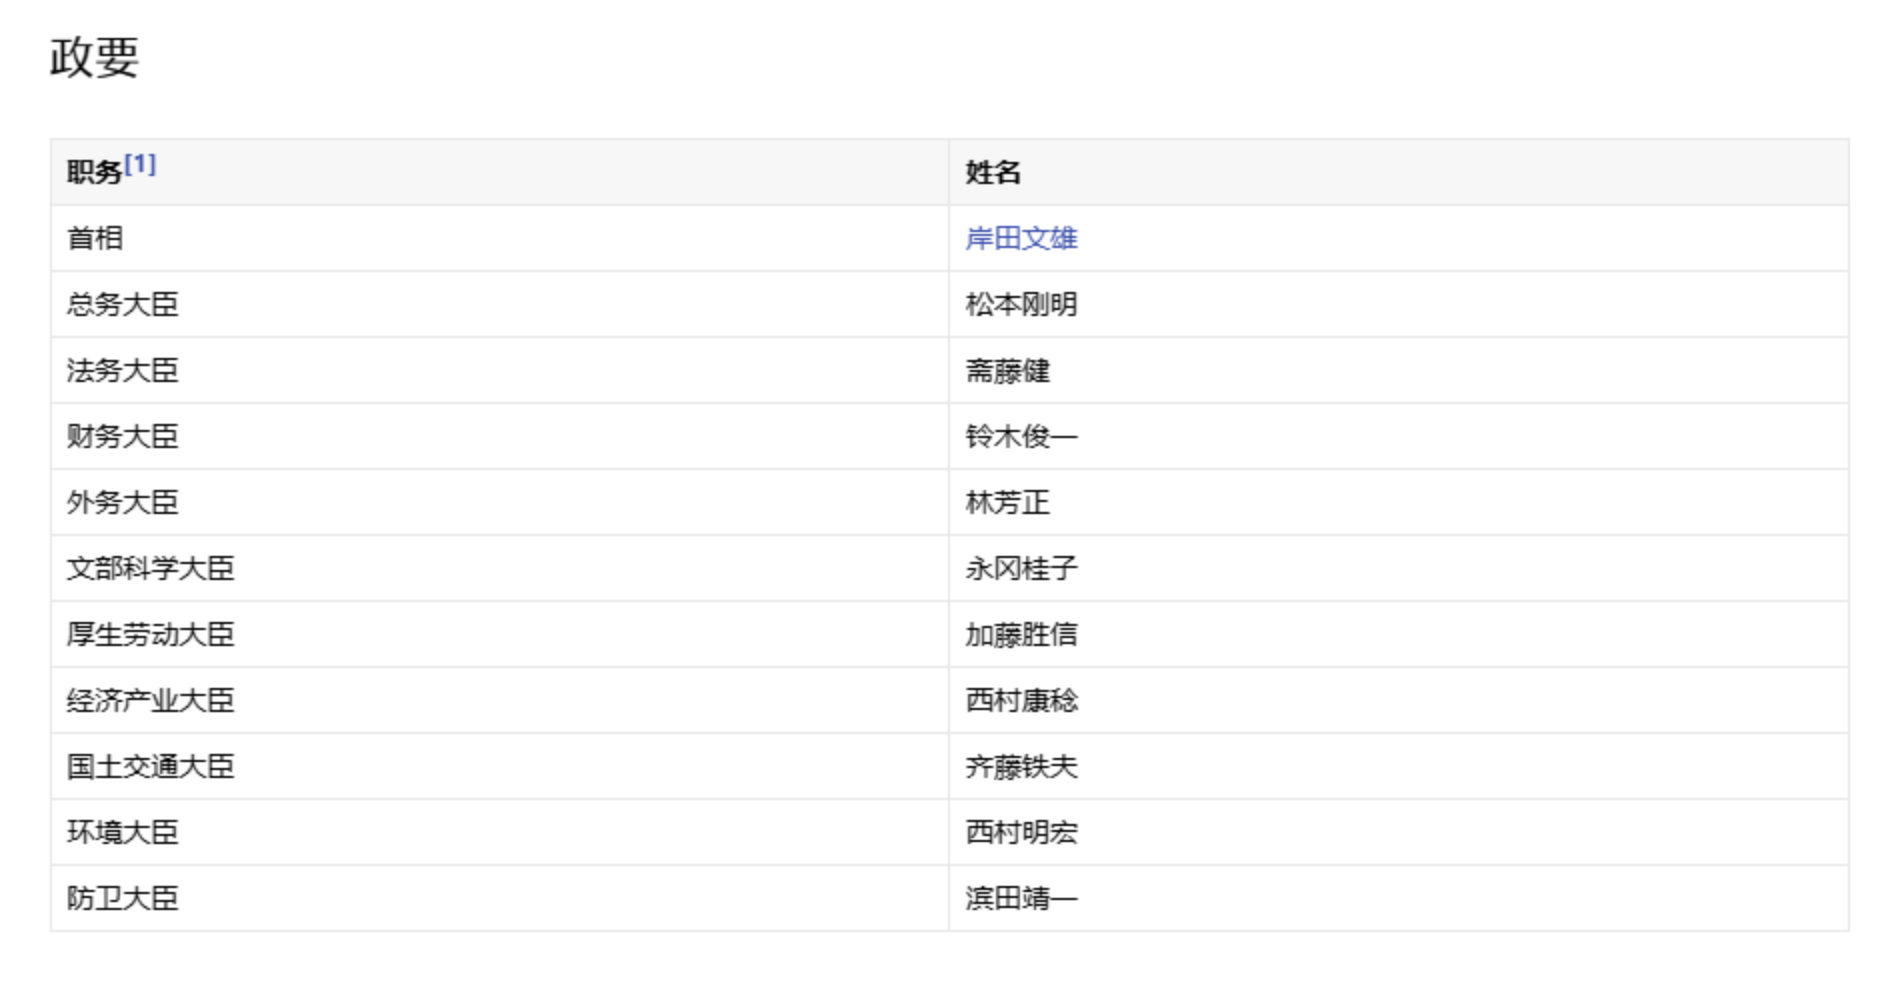Select the 厚生劳动大臣 cell

500,634
